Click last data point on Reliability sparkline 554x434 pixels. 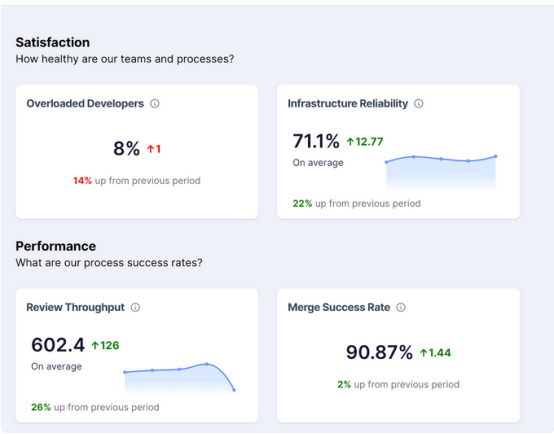pos(496,156)
